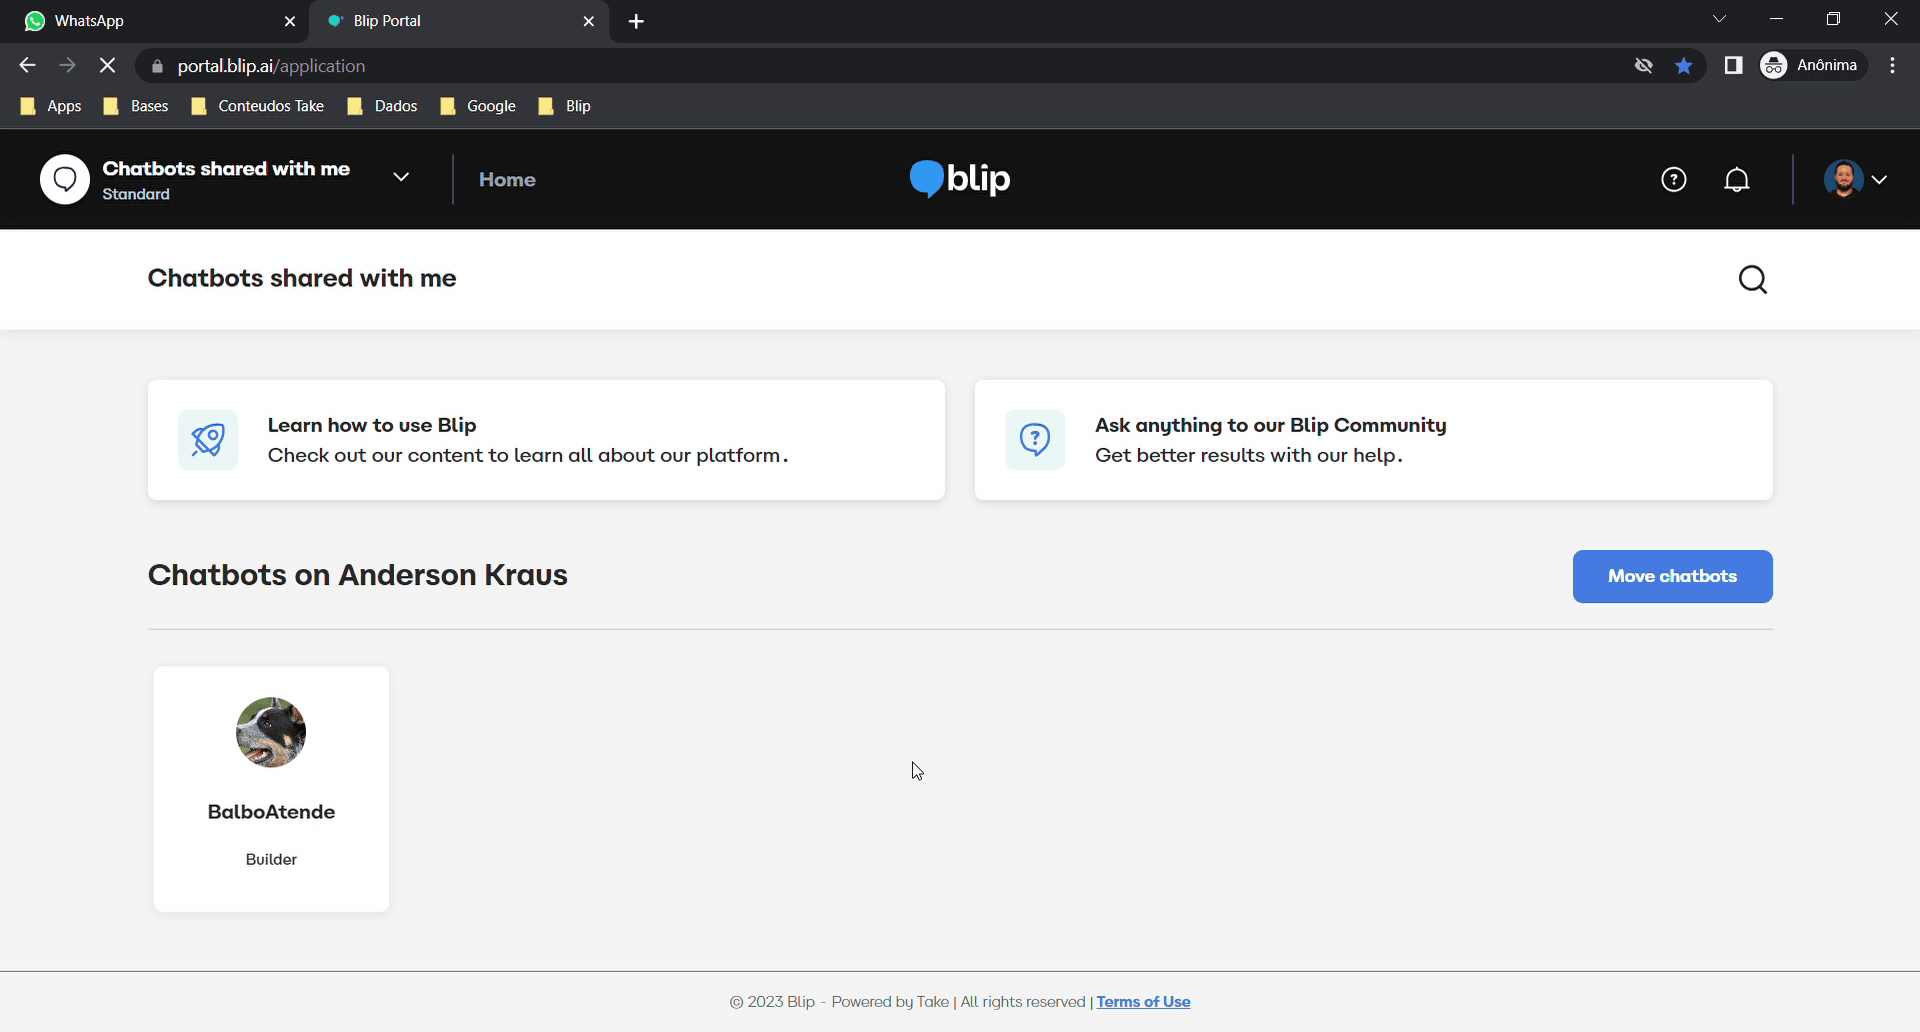Switch to the WhatsApp tab
The height and width of the screenshot is (1032, 1920).
pos(150,21)
